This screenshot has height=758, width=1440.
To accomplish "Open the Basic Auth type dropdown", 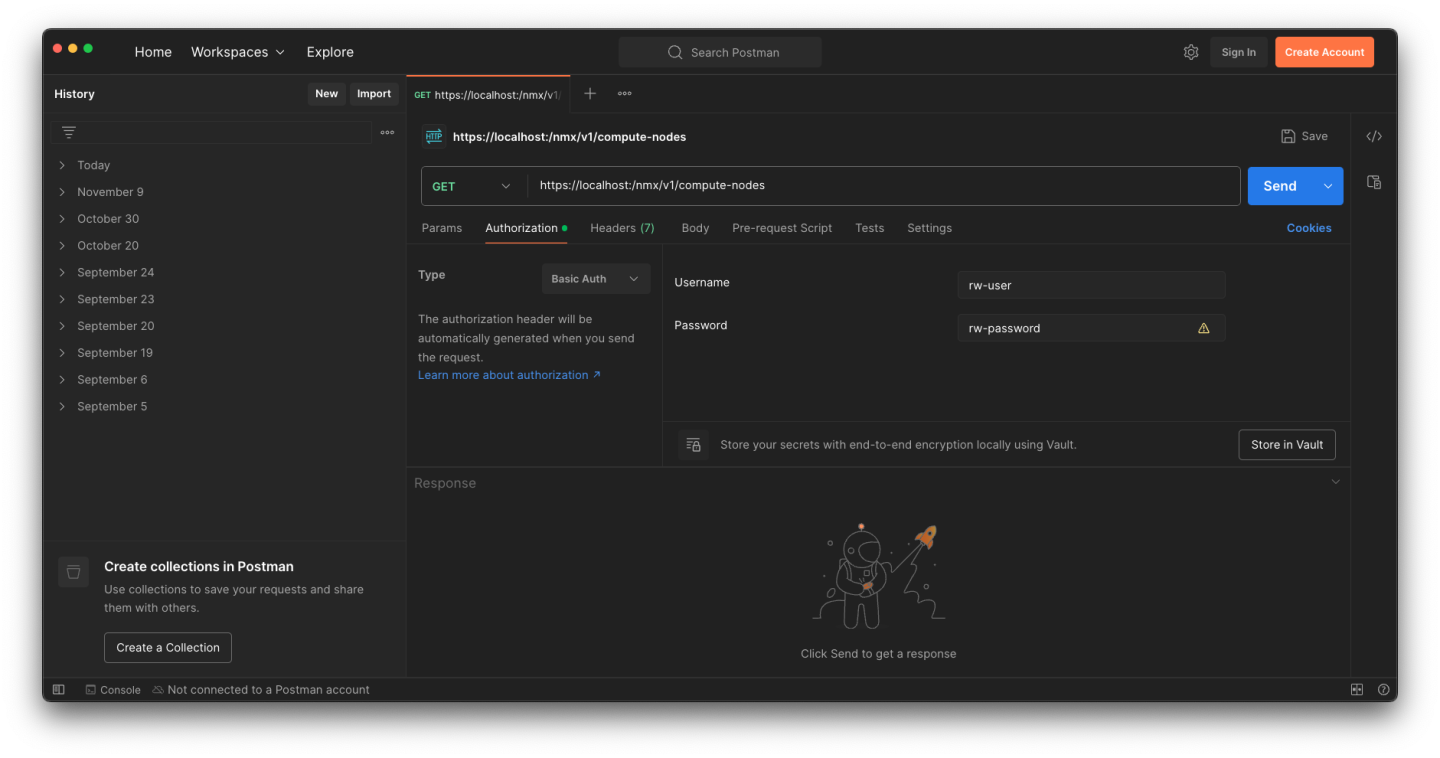I will 595,278.
